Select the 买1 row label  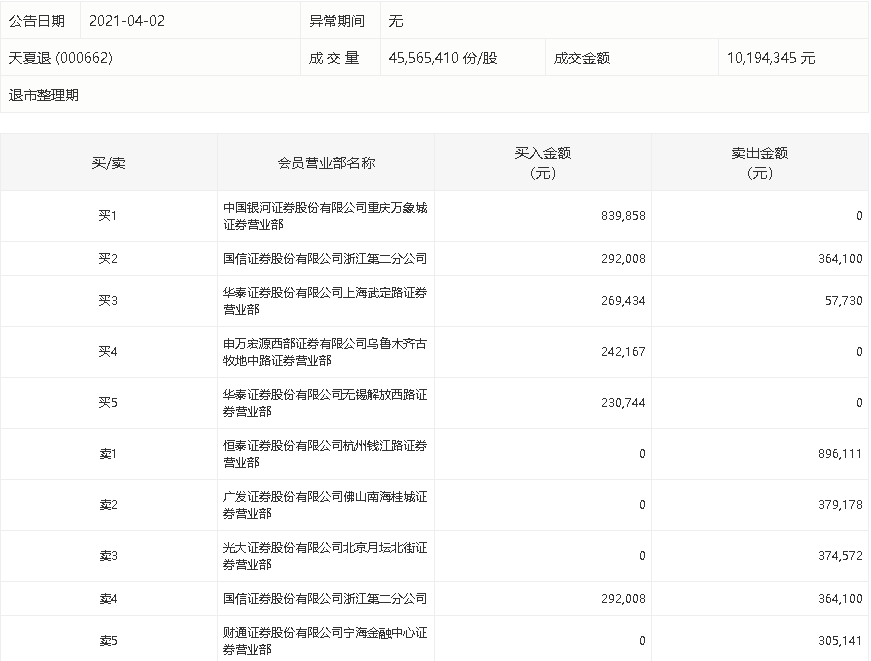(108, 216)
